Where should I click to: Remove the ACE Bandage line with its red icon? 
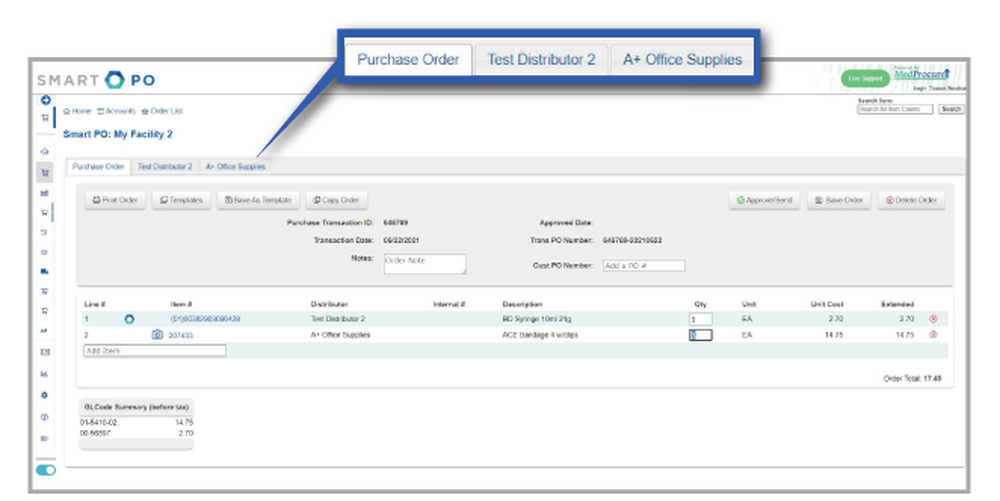(933, 335)
